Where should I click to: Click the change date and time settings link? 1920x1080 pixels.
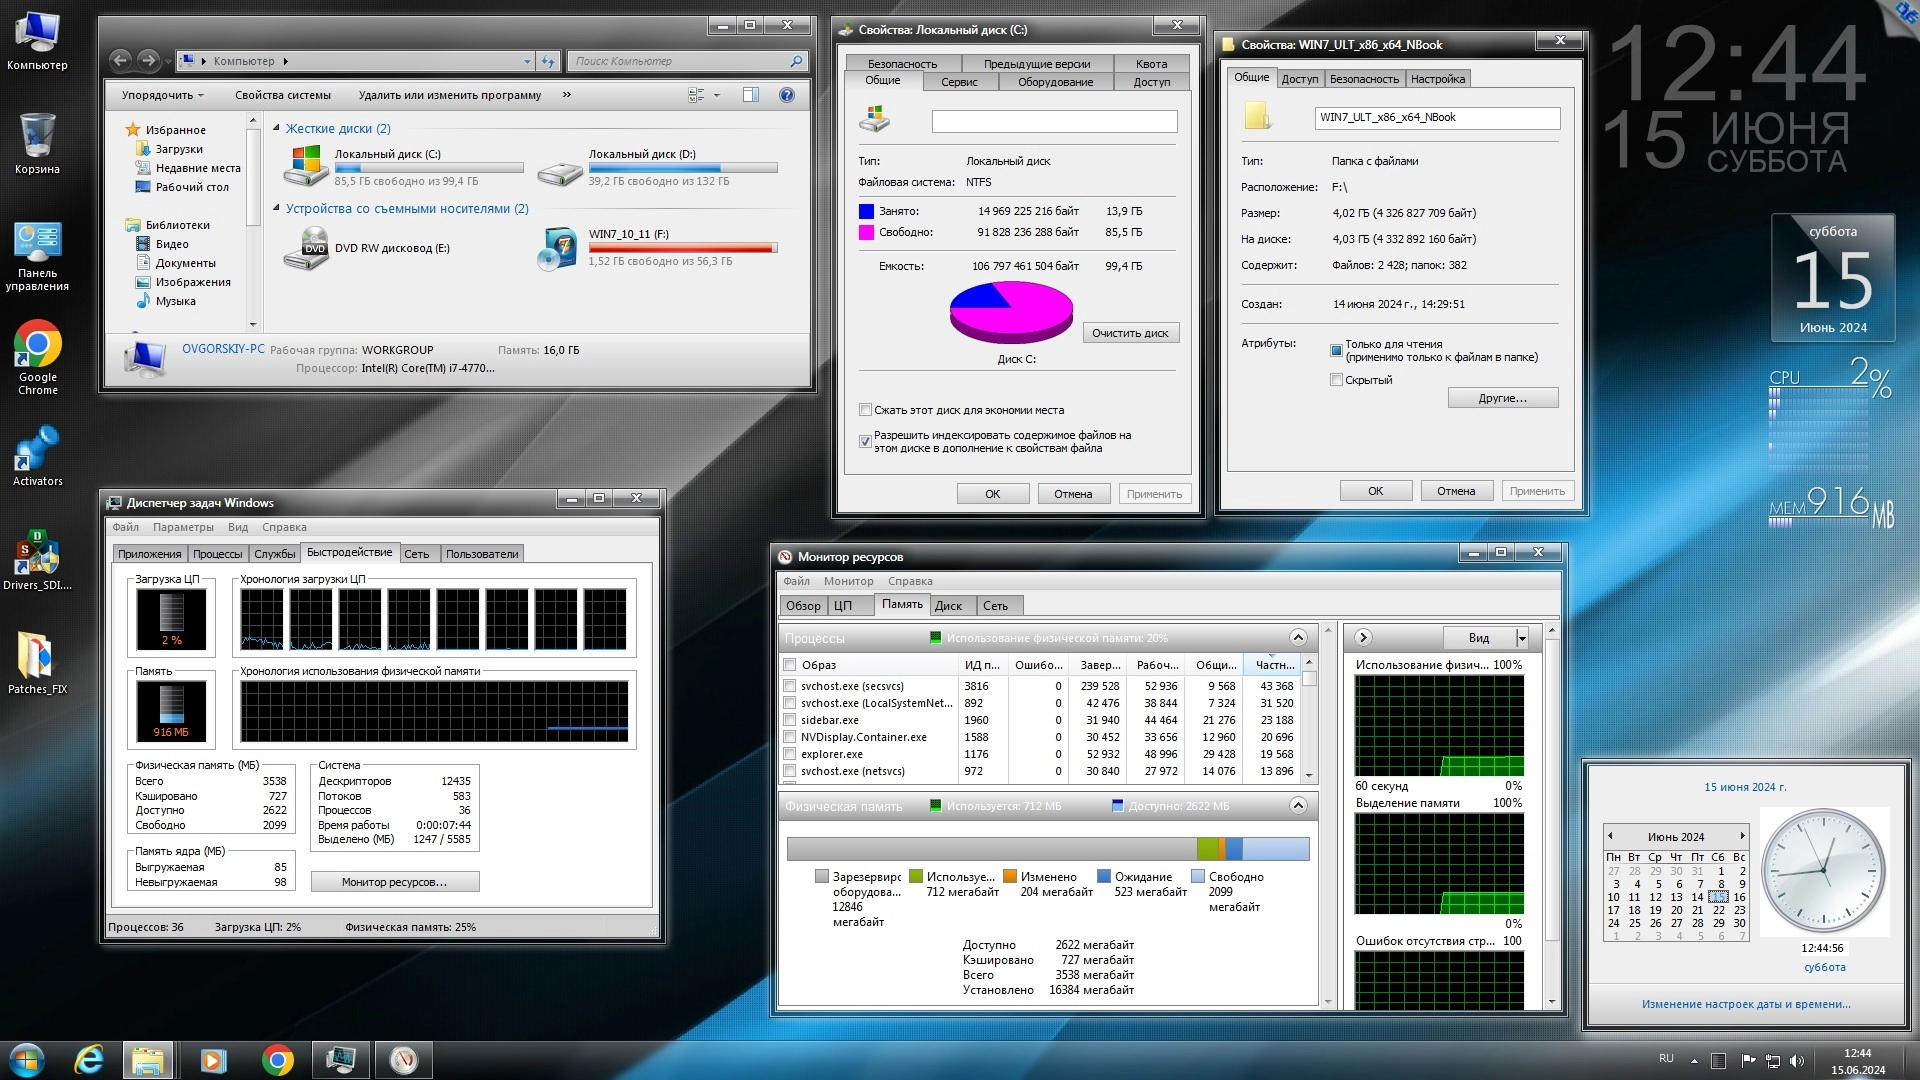(x=1745, y=1004)
